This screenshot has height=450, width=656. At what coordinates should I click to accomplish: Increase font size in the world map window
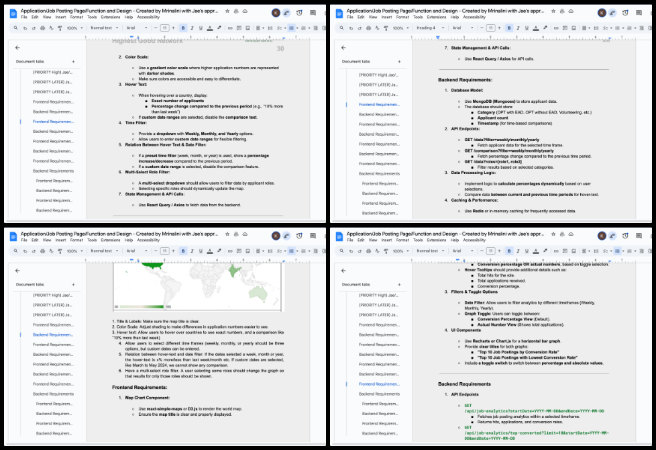[x=173, y=251]
